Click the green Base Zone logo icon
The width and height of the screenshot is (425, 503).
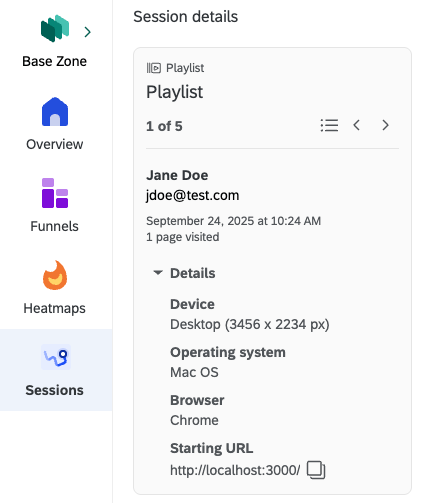tap(55, 28)
